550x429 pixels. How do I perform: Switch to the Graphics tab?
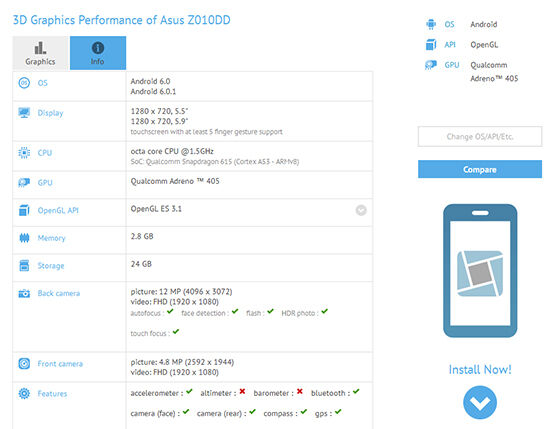tap(40, 53)
